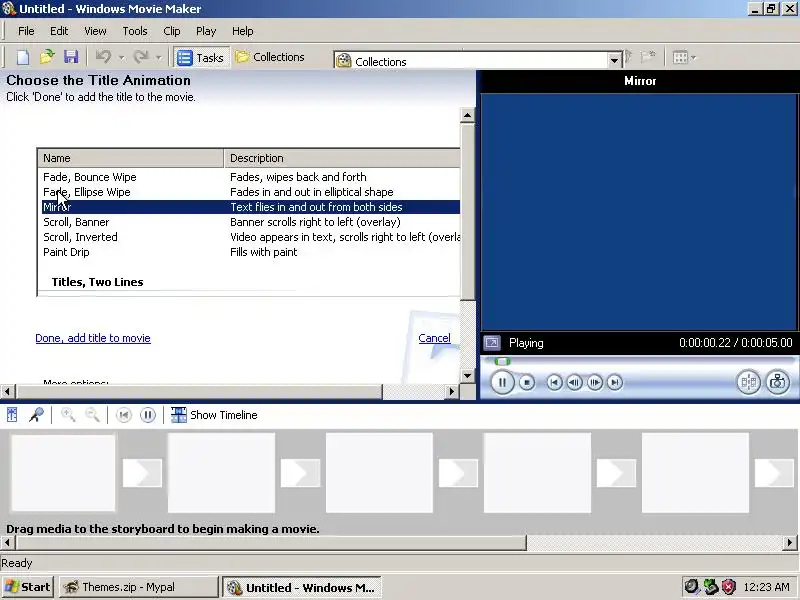Viewport: 800px width, 600px height.
Task: Switch to Themes.zip - Mypal taskbar window
Action: click(x=138, y=587)
